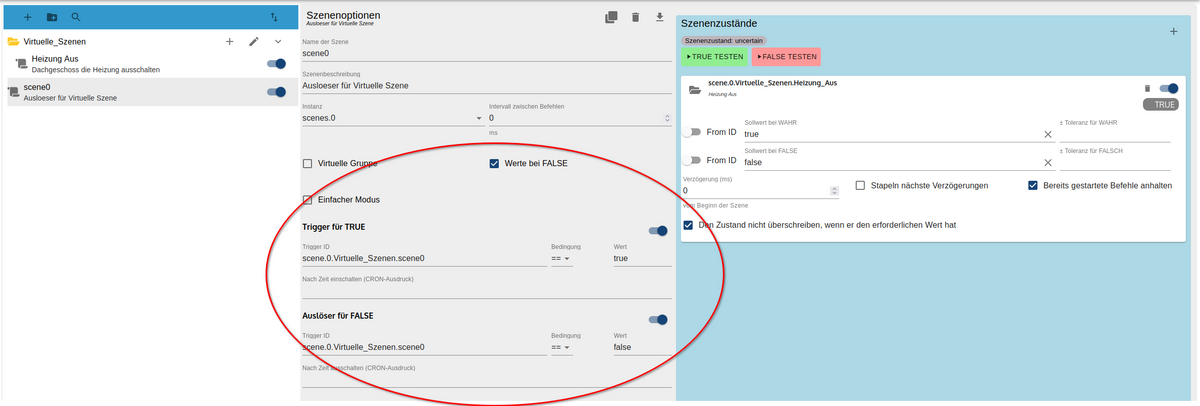
Task: Edit the Toleranz für FALSCH field
Action: [1115, 162]
